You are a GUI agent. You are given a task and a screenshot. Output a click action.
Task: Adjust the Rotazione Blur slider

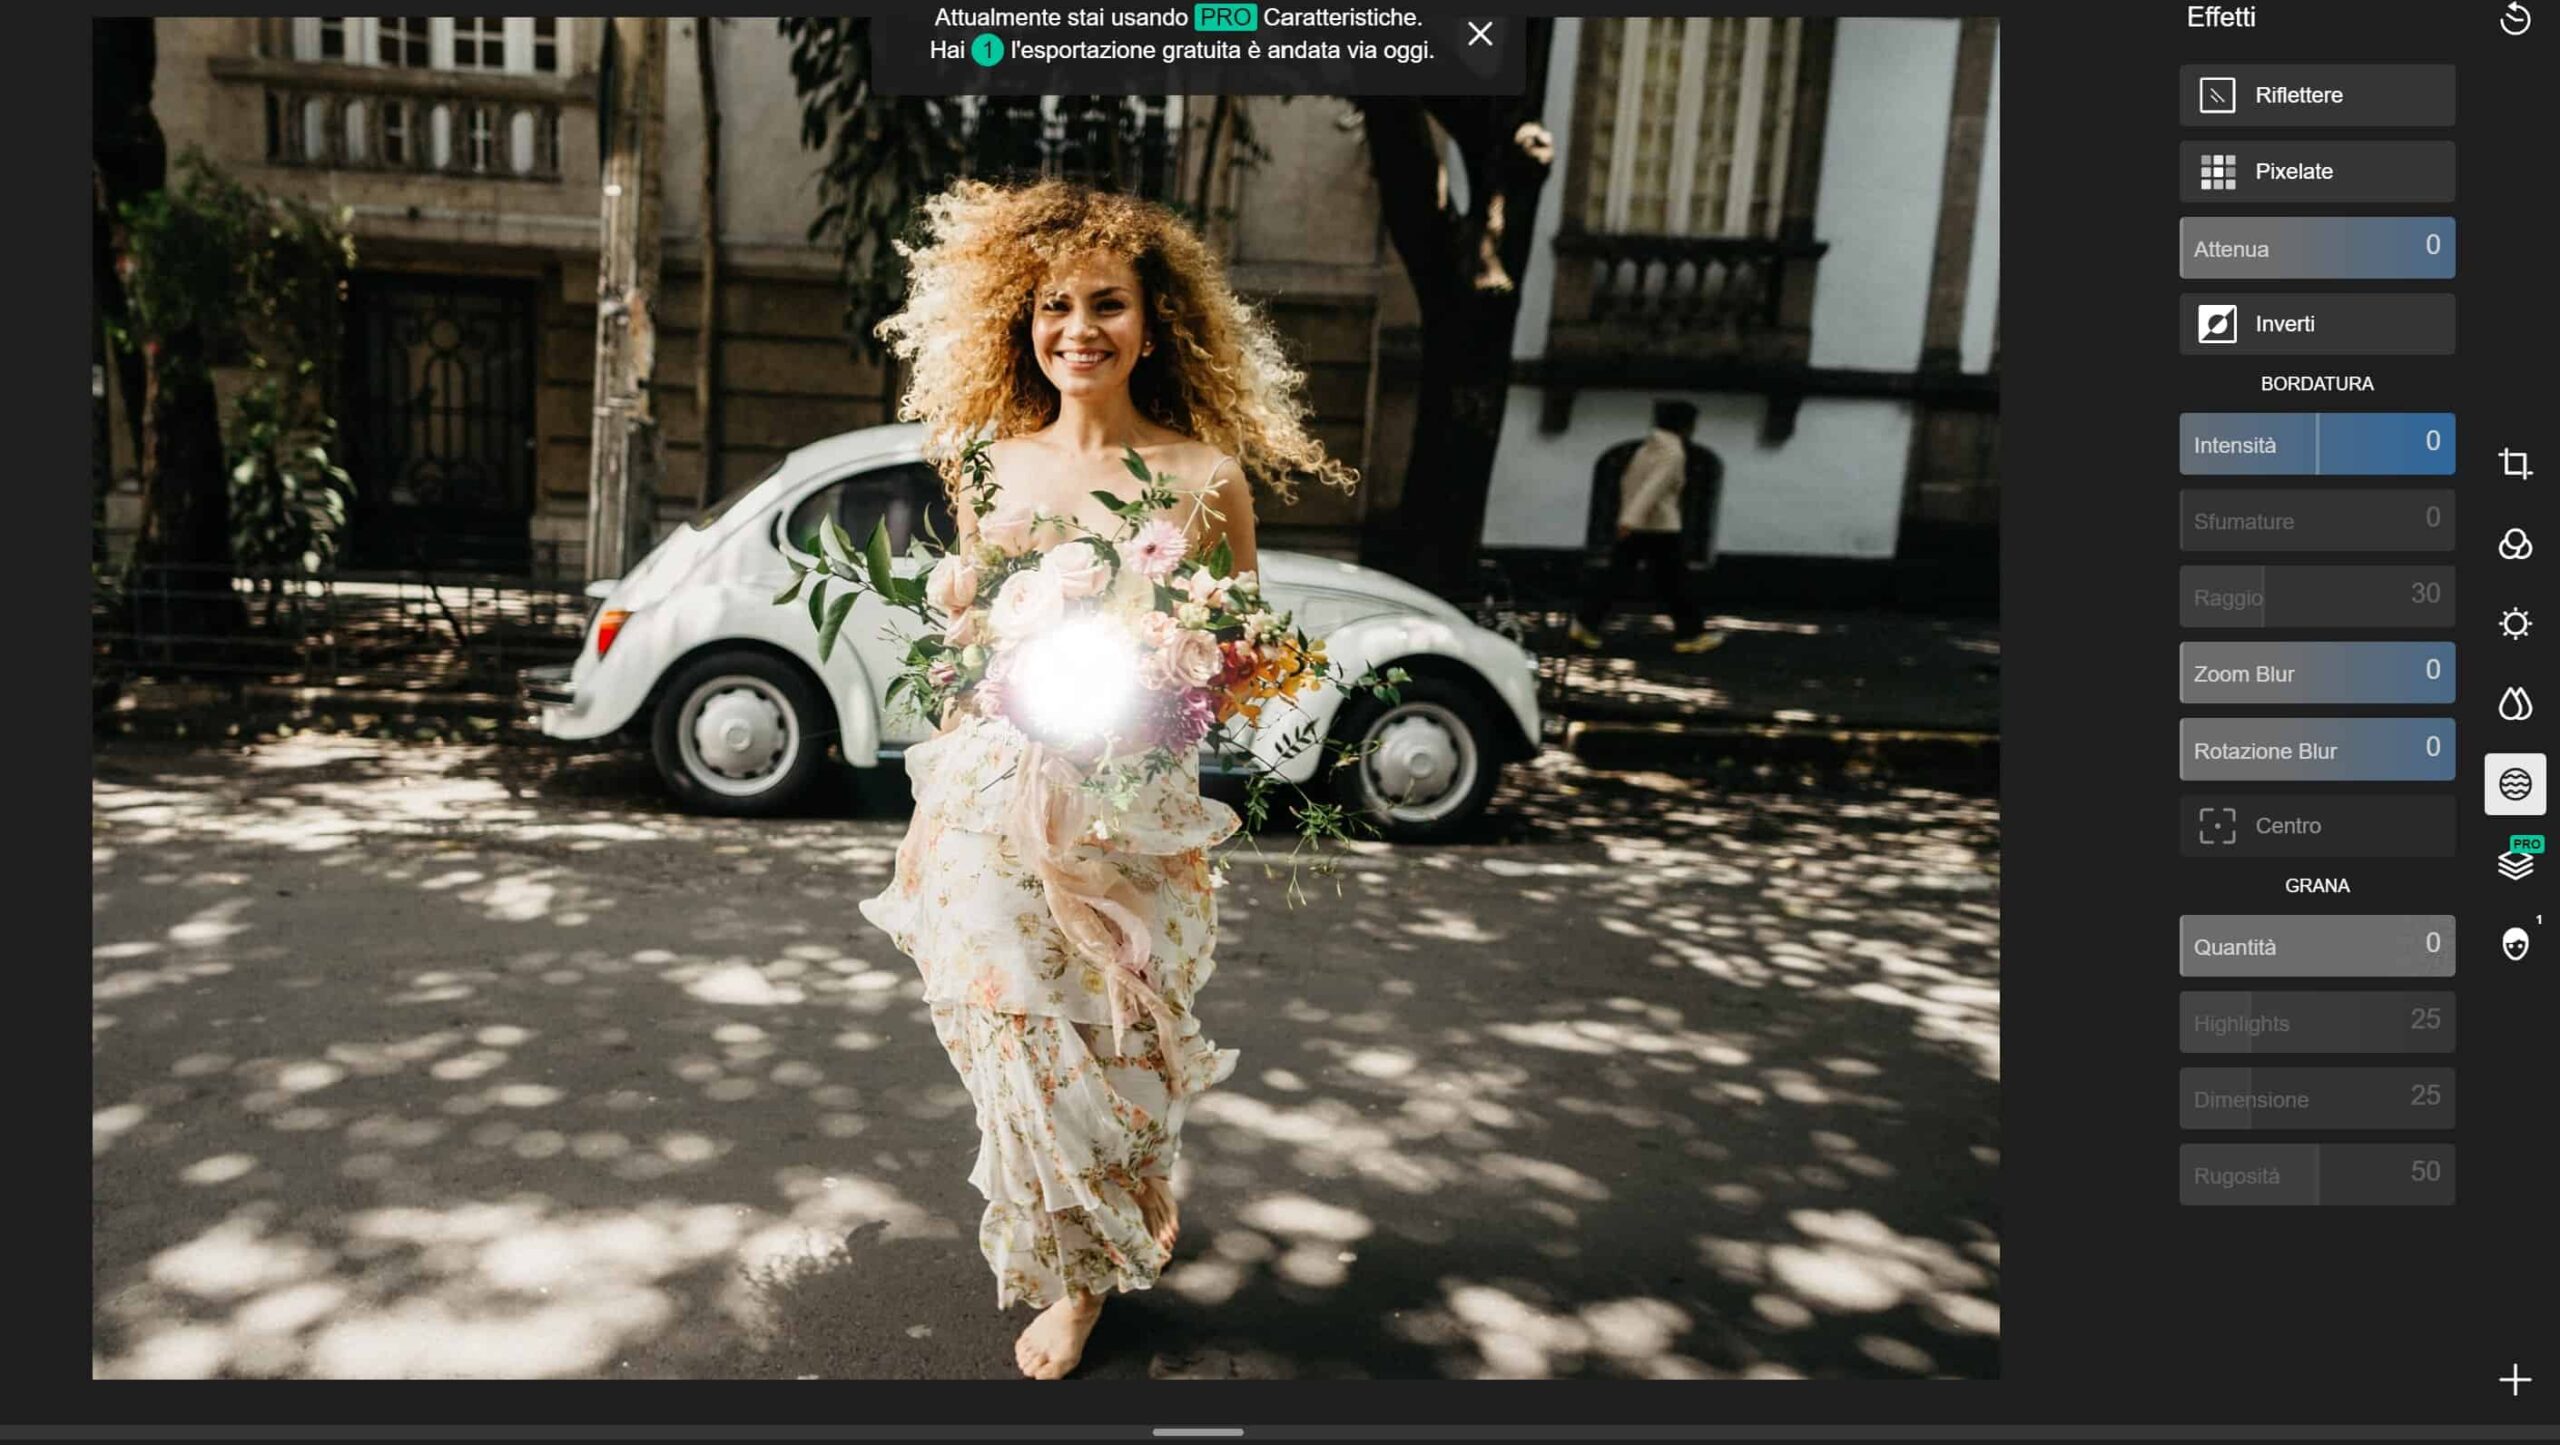(2317, 750)
